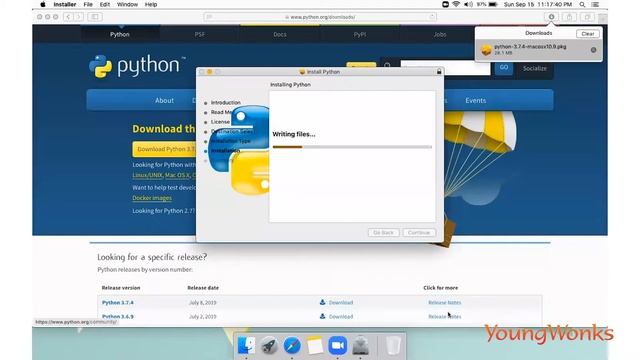Click the Go Back button in installer
This screenshot has width=640, height=360.
click(383, 233)
